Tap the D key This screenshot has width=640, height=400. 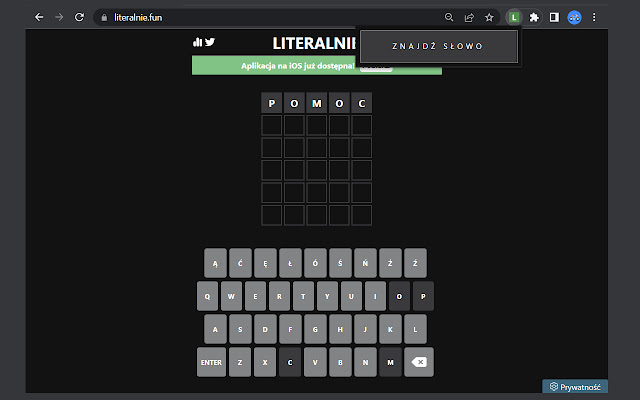(x=265, y=329)
